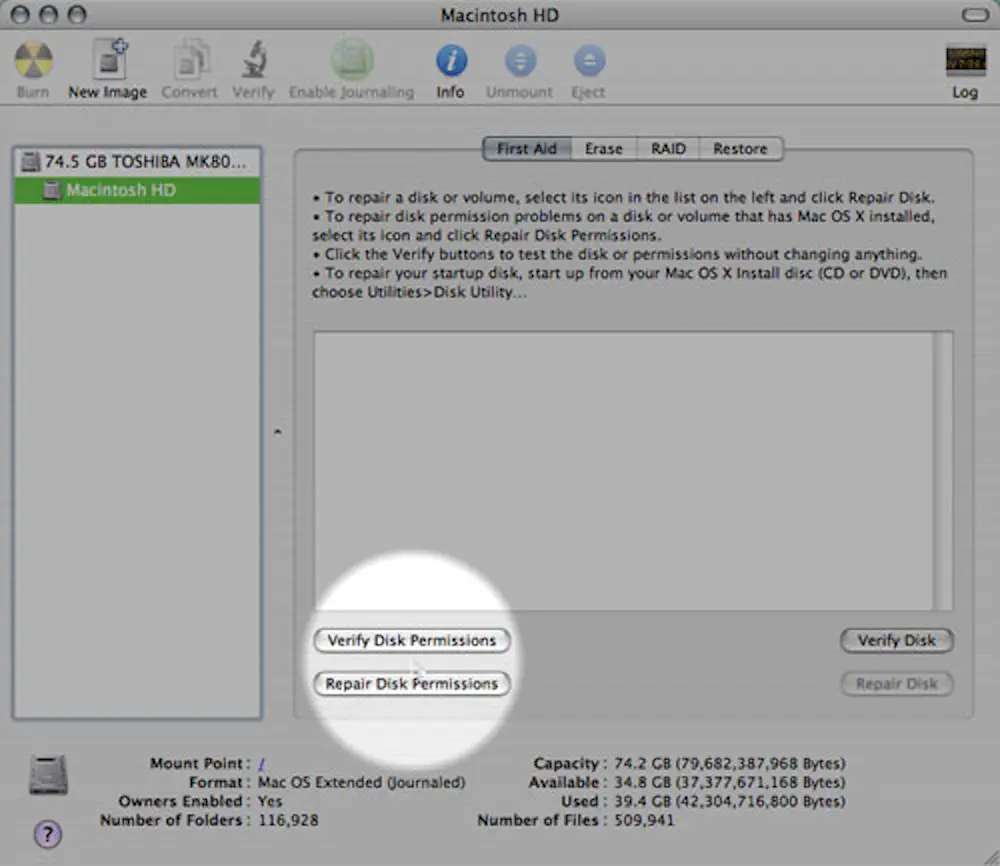This screenshot has width=1000, height=866.
Task: Open the Log from the toolbar
Action: [x=964, y=60]
